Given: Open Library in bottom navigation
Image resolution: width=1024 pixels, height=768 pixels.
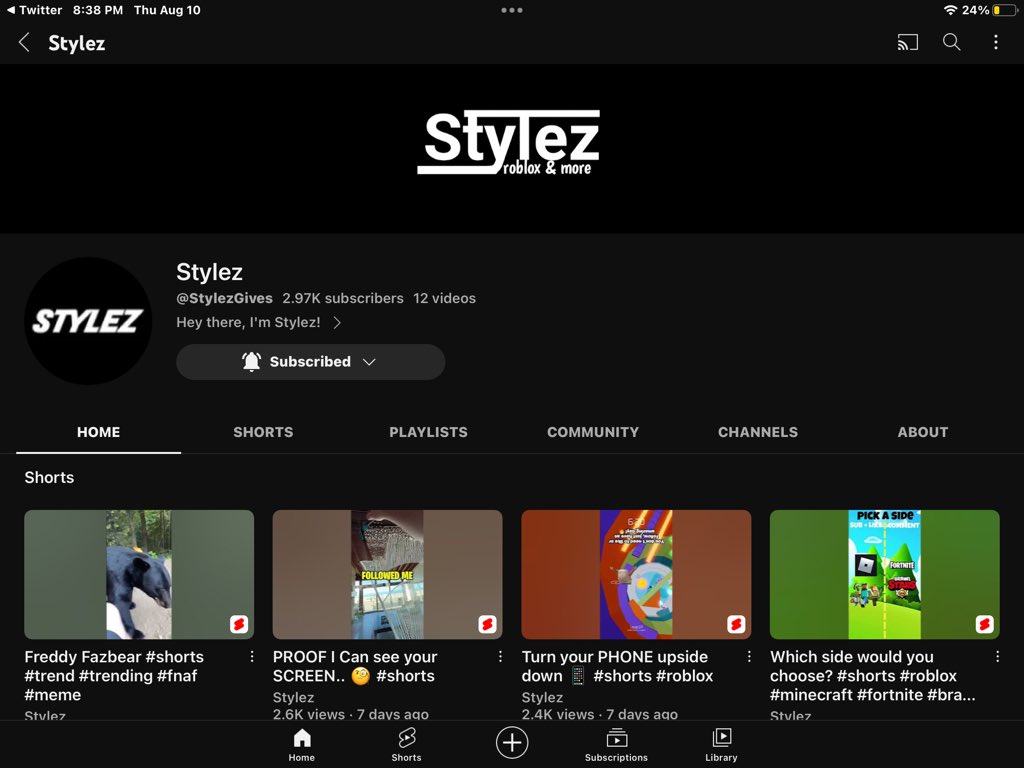Looking at the screenshot, I should [721, 745].
